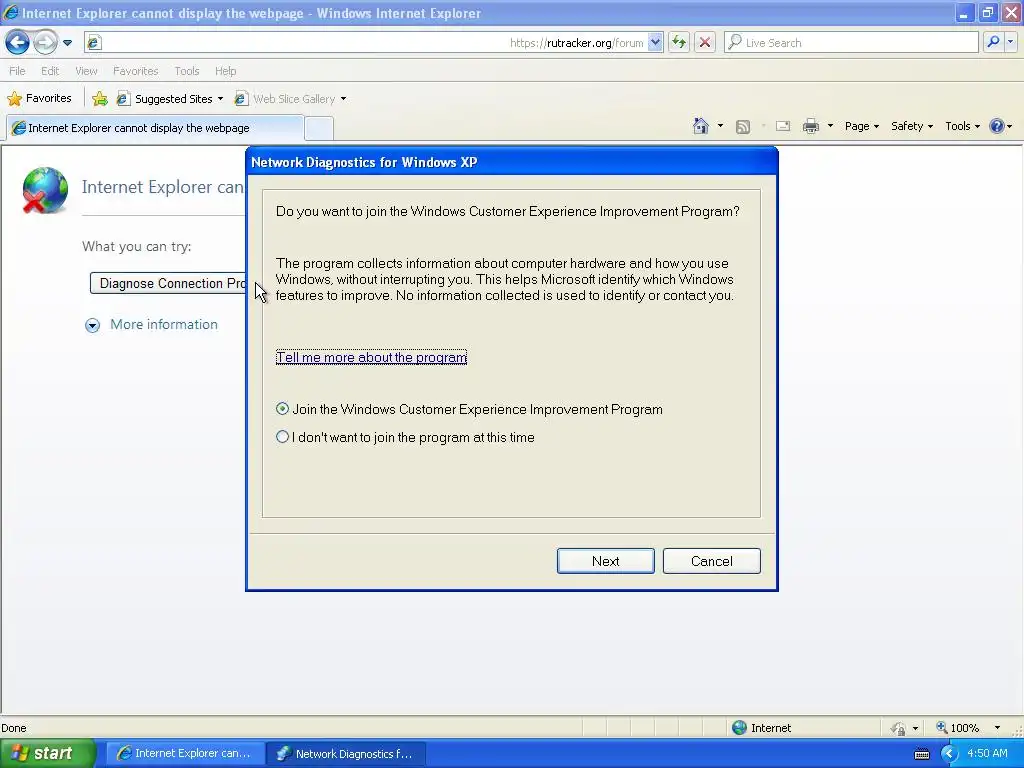Select the 'cannot display the webpage' tab
The height and width of the screenshot is (768, 1024).
[155, 128]
